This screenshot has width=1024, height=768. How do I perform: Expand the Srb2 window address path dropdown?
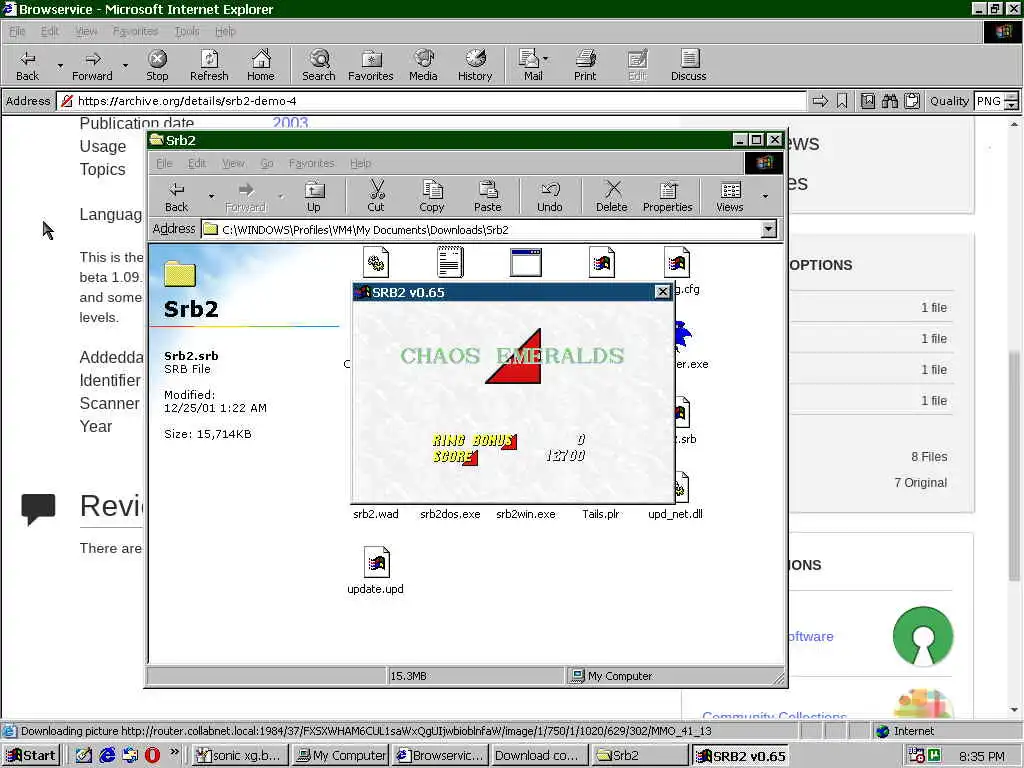point(769,229)
